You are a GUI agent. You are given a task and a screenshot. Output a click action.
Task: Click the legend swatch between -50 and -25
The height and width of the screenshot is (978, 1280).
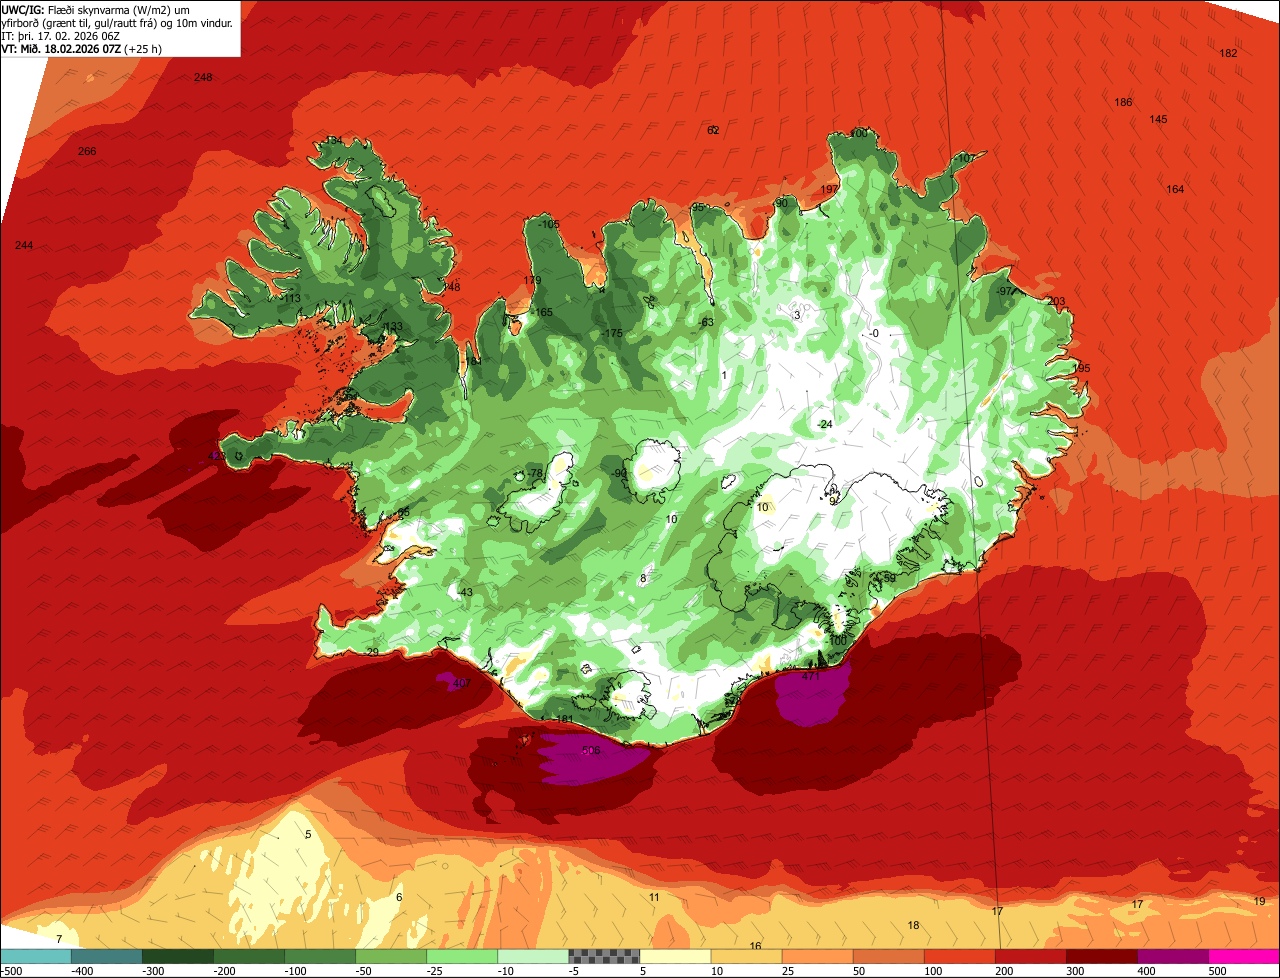(391, 956)
